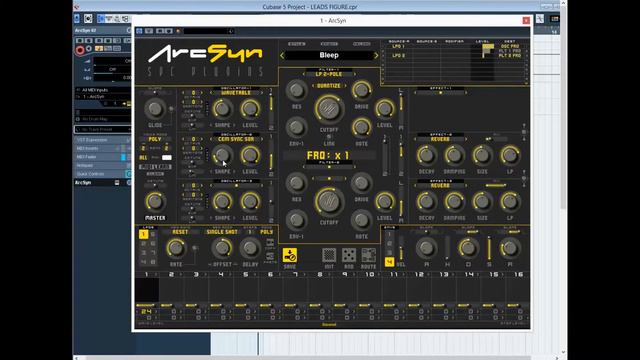640x360 pixels.
Task: Click the FRQ: x 1 display
Action: [329, 156]
